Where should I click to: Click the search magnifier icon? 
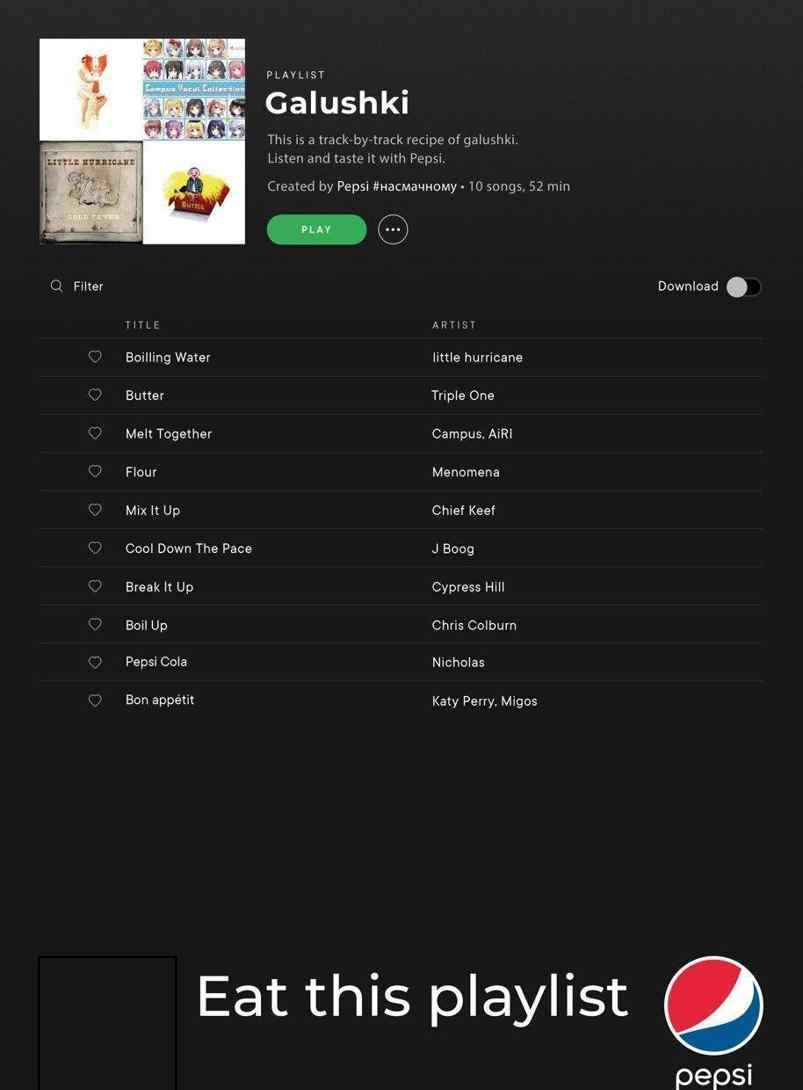(x=56, y=286)
